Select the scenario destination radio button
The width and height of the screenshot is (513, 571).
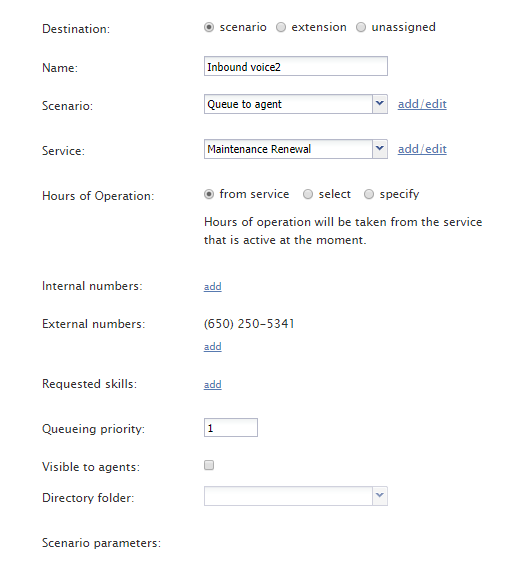(209, 27)
